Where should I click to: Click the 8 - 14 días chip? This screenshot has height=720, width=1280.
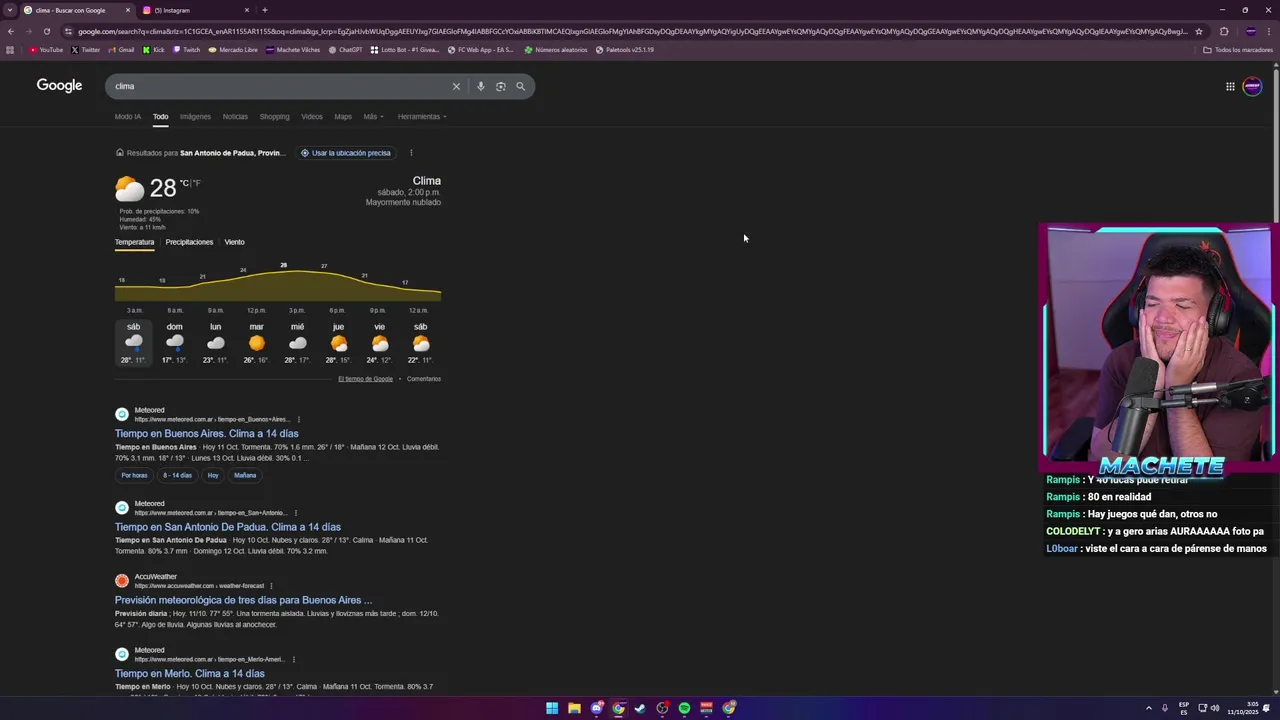pos(177,475)
